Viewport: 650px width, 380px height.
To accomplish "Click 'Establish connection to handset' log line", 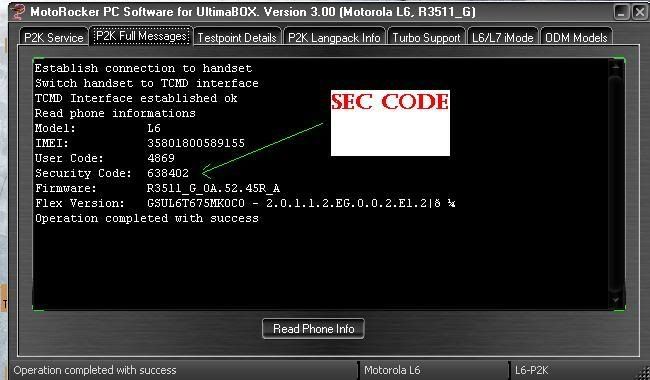I will (x=143, y=68).
